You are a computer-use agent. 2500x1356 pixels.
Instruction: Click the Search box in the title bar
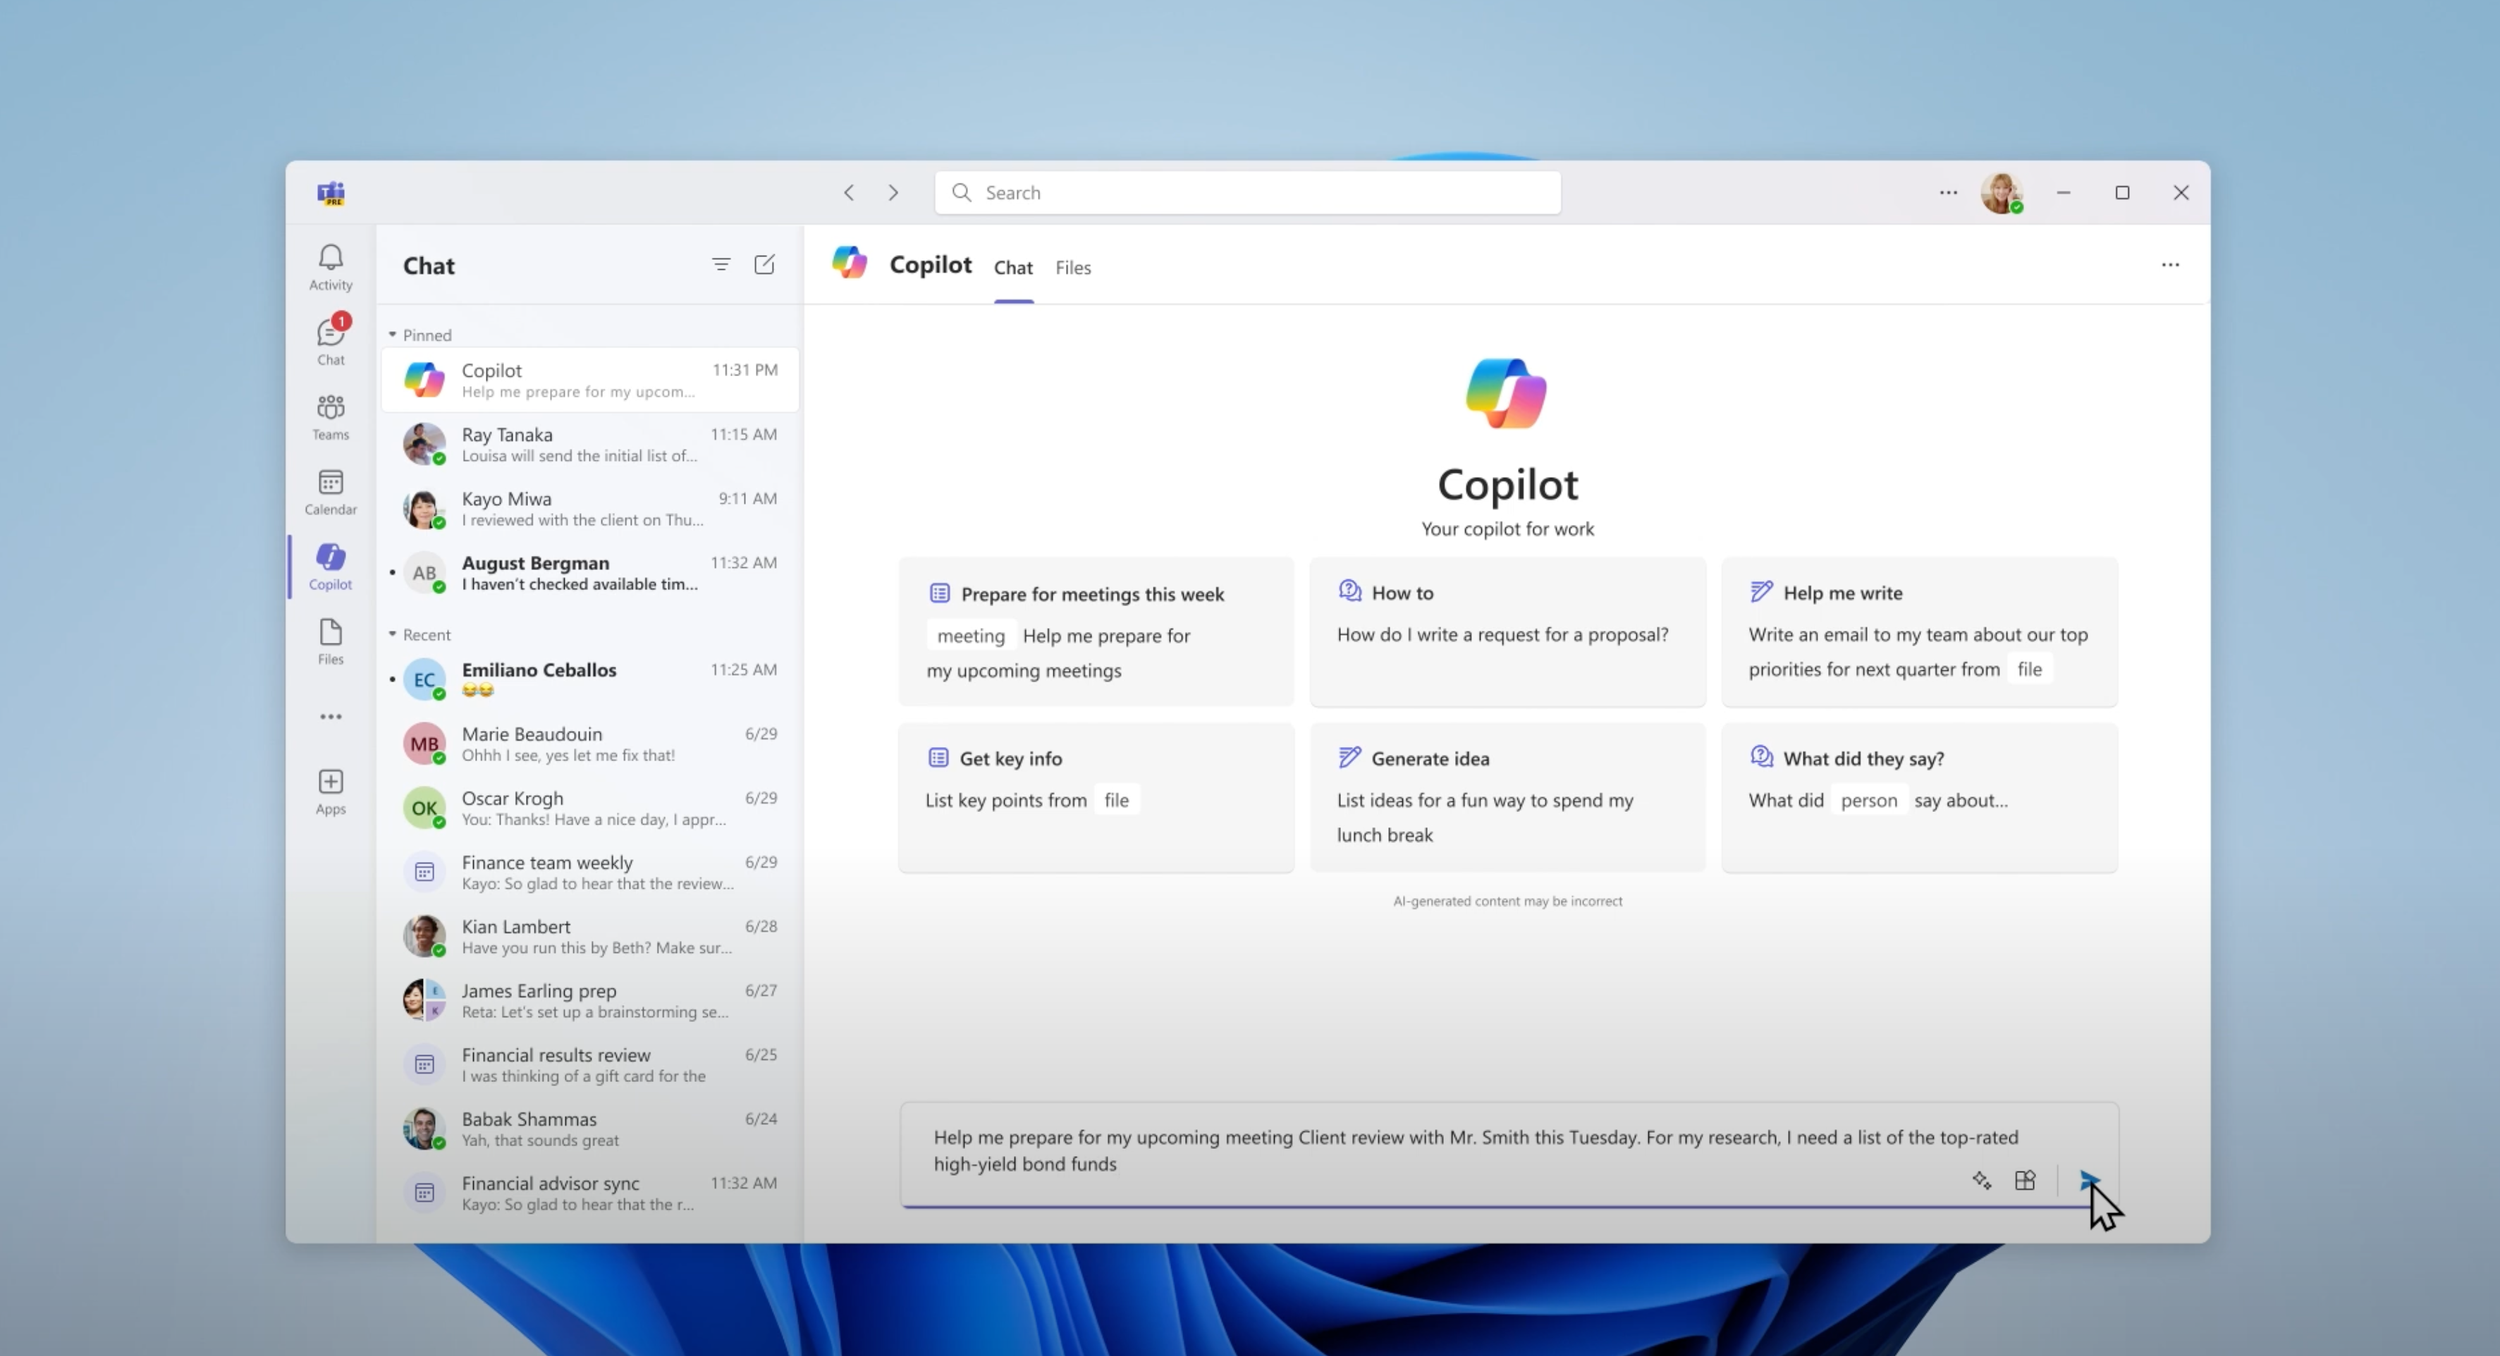point(1247,193)
